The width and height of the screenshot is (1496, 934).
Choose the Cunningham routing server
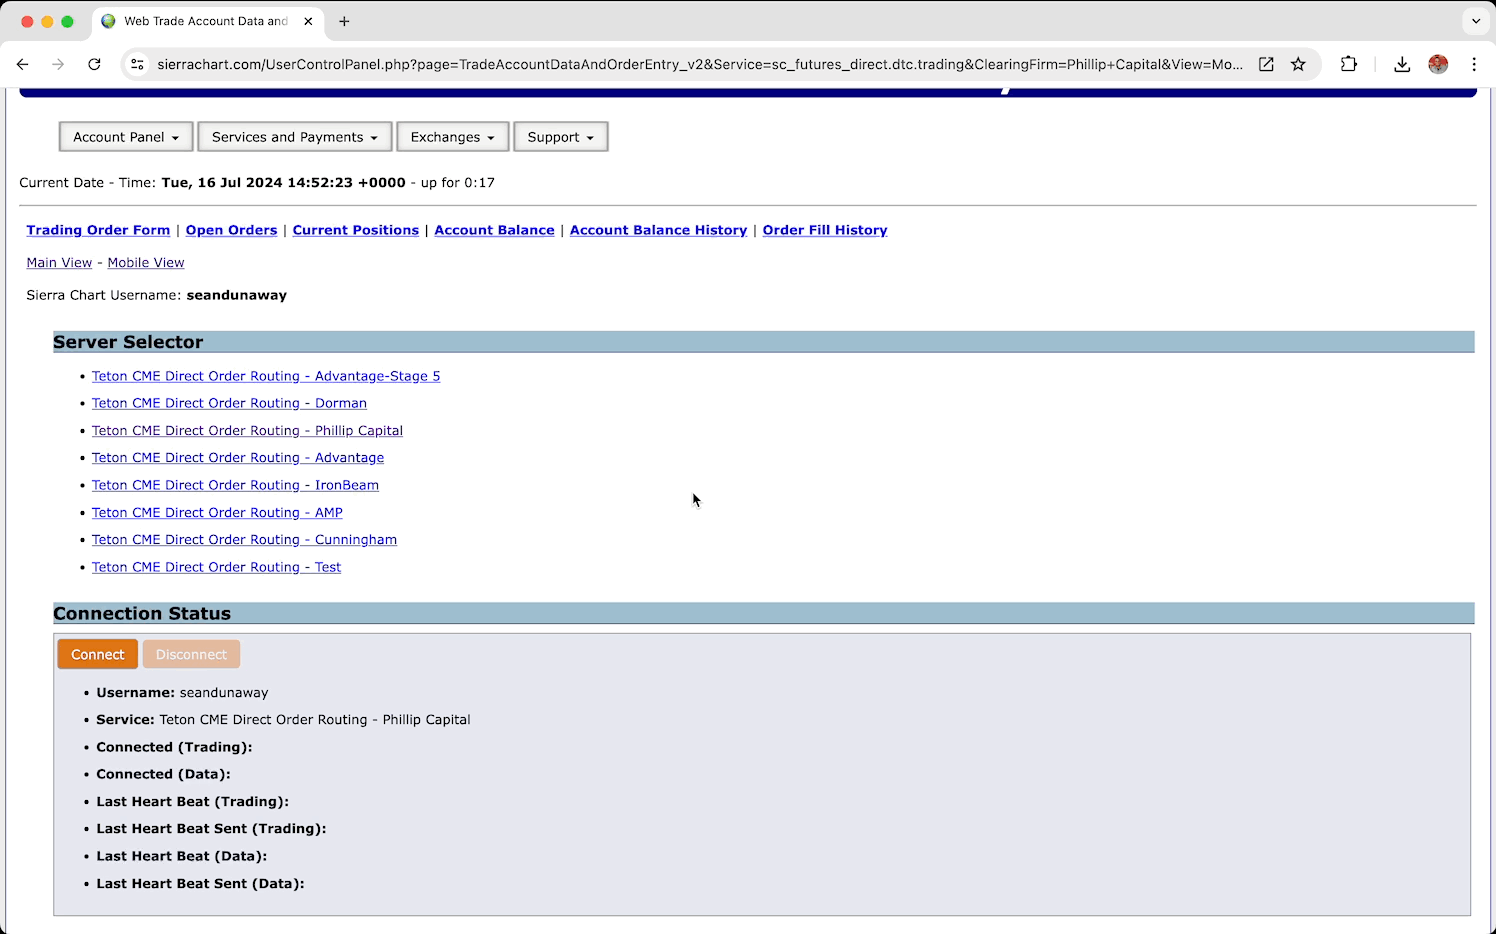coord(244,540)
